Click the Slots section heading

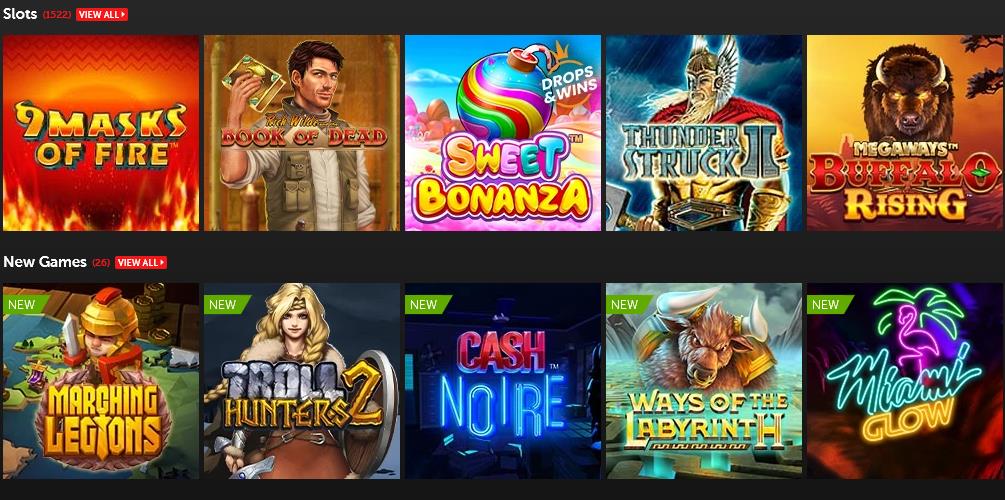(x=20, y=14)
